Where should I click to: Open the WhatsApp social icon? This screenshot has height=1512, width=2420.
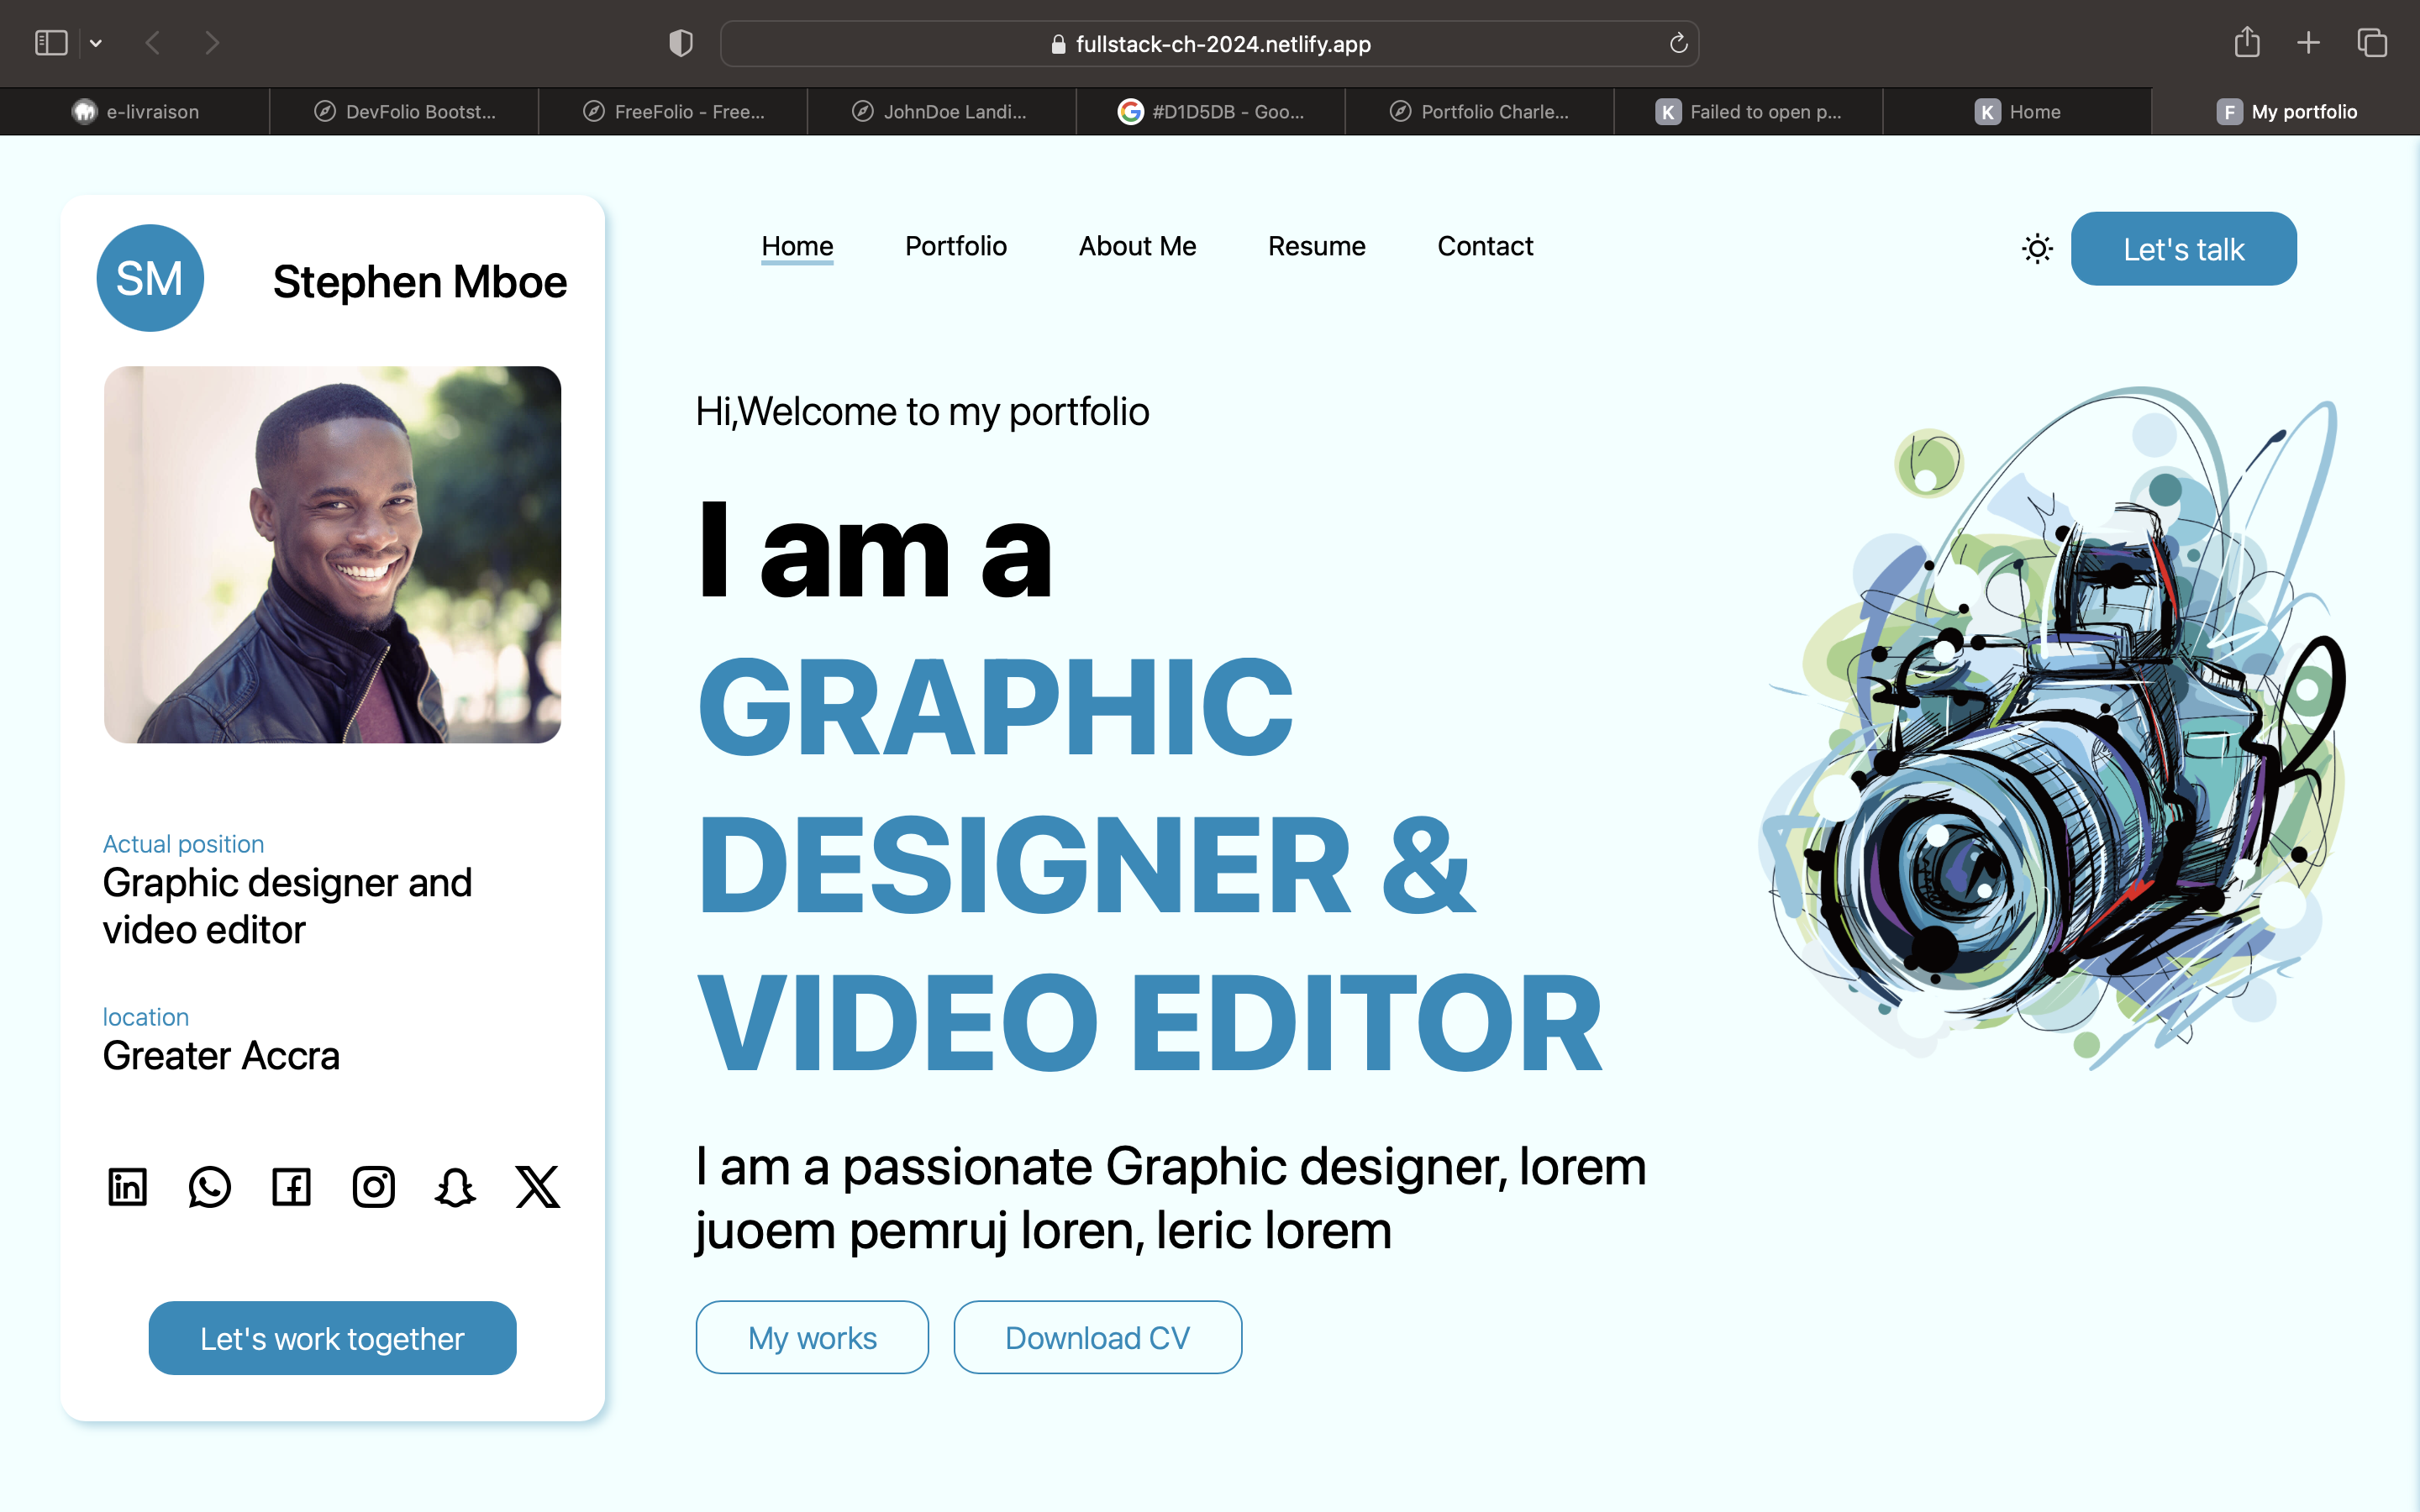pos(209,1187)
